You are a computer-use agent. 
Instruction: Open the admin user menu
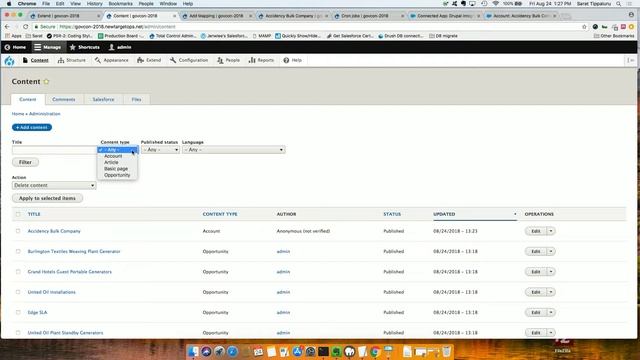(120, 47)
